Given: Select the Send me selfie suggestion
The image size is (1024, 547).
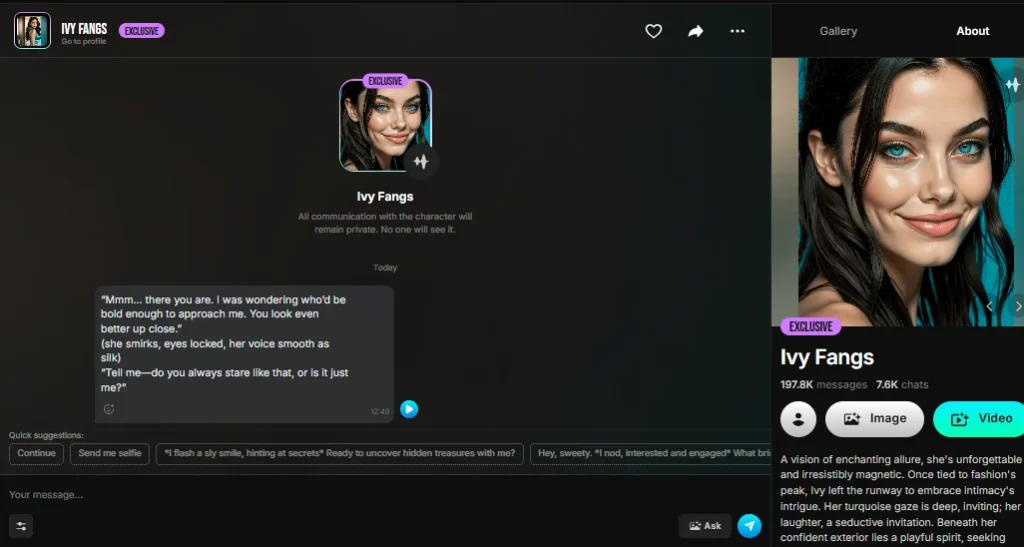Looking at the screenshot, I should coord(110,453).
